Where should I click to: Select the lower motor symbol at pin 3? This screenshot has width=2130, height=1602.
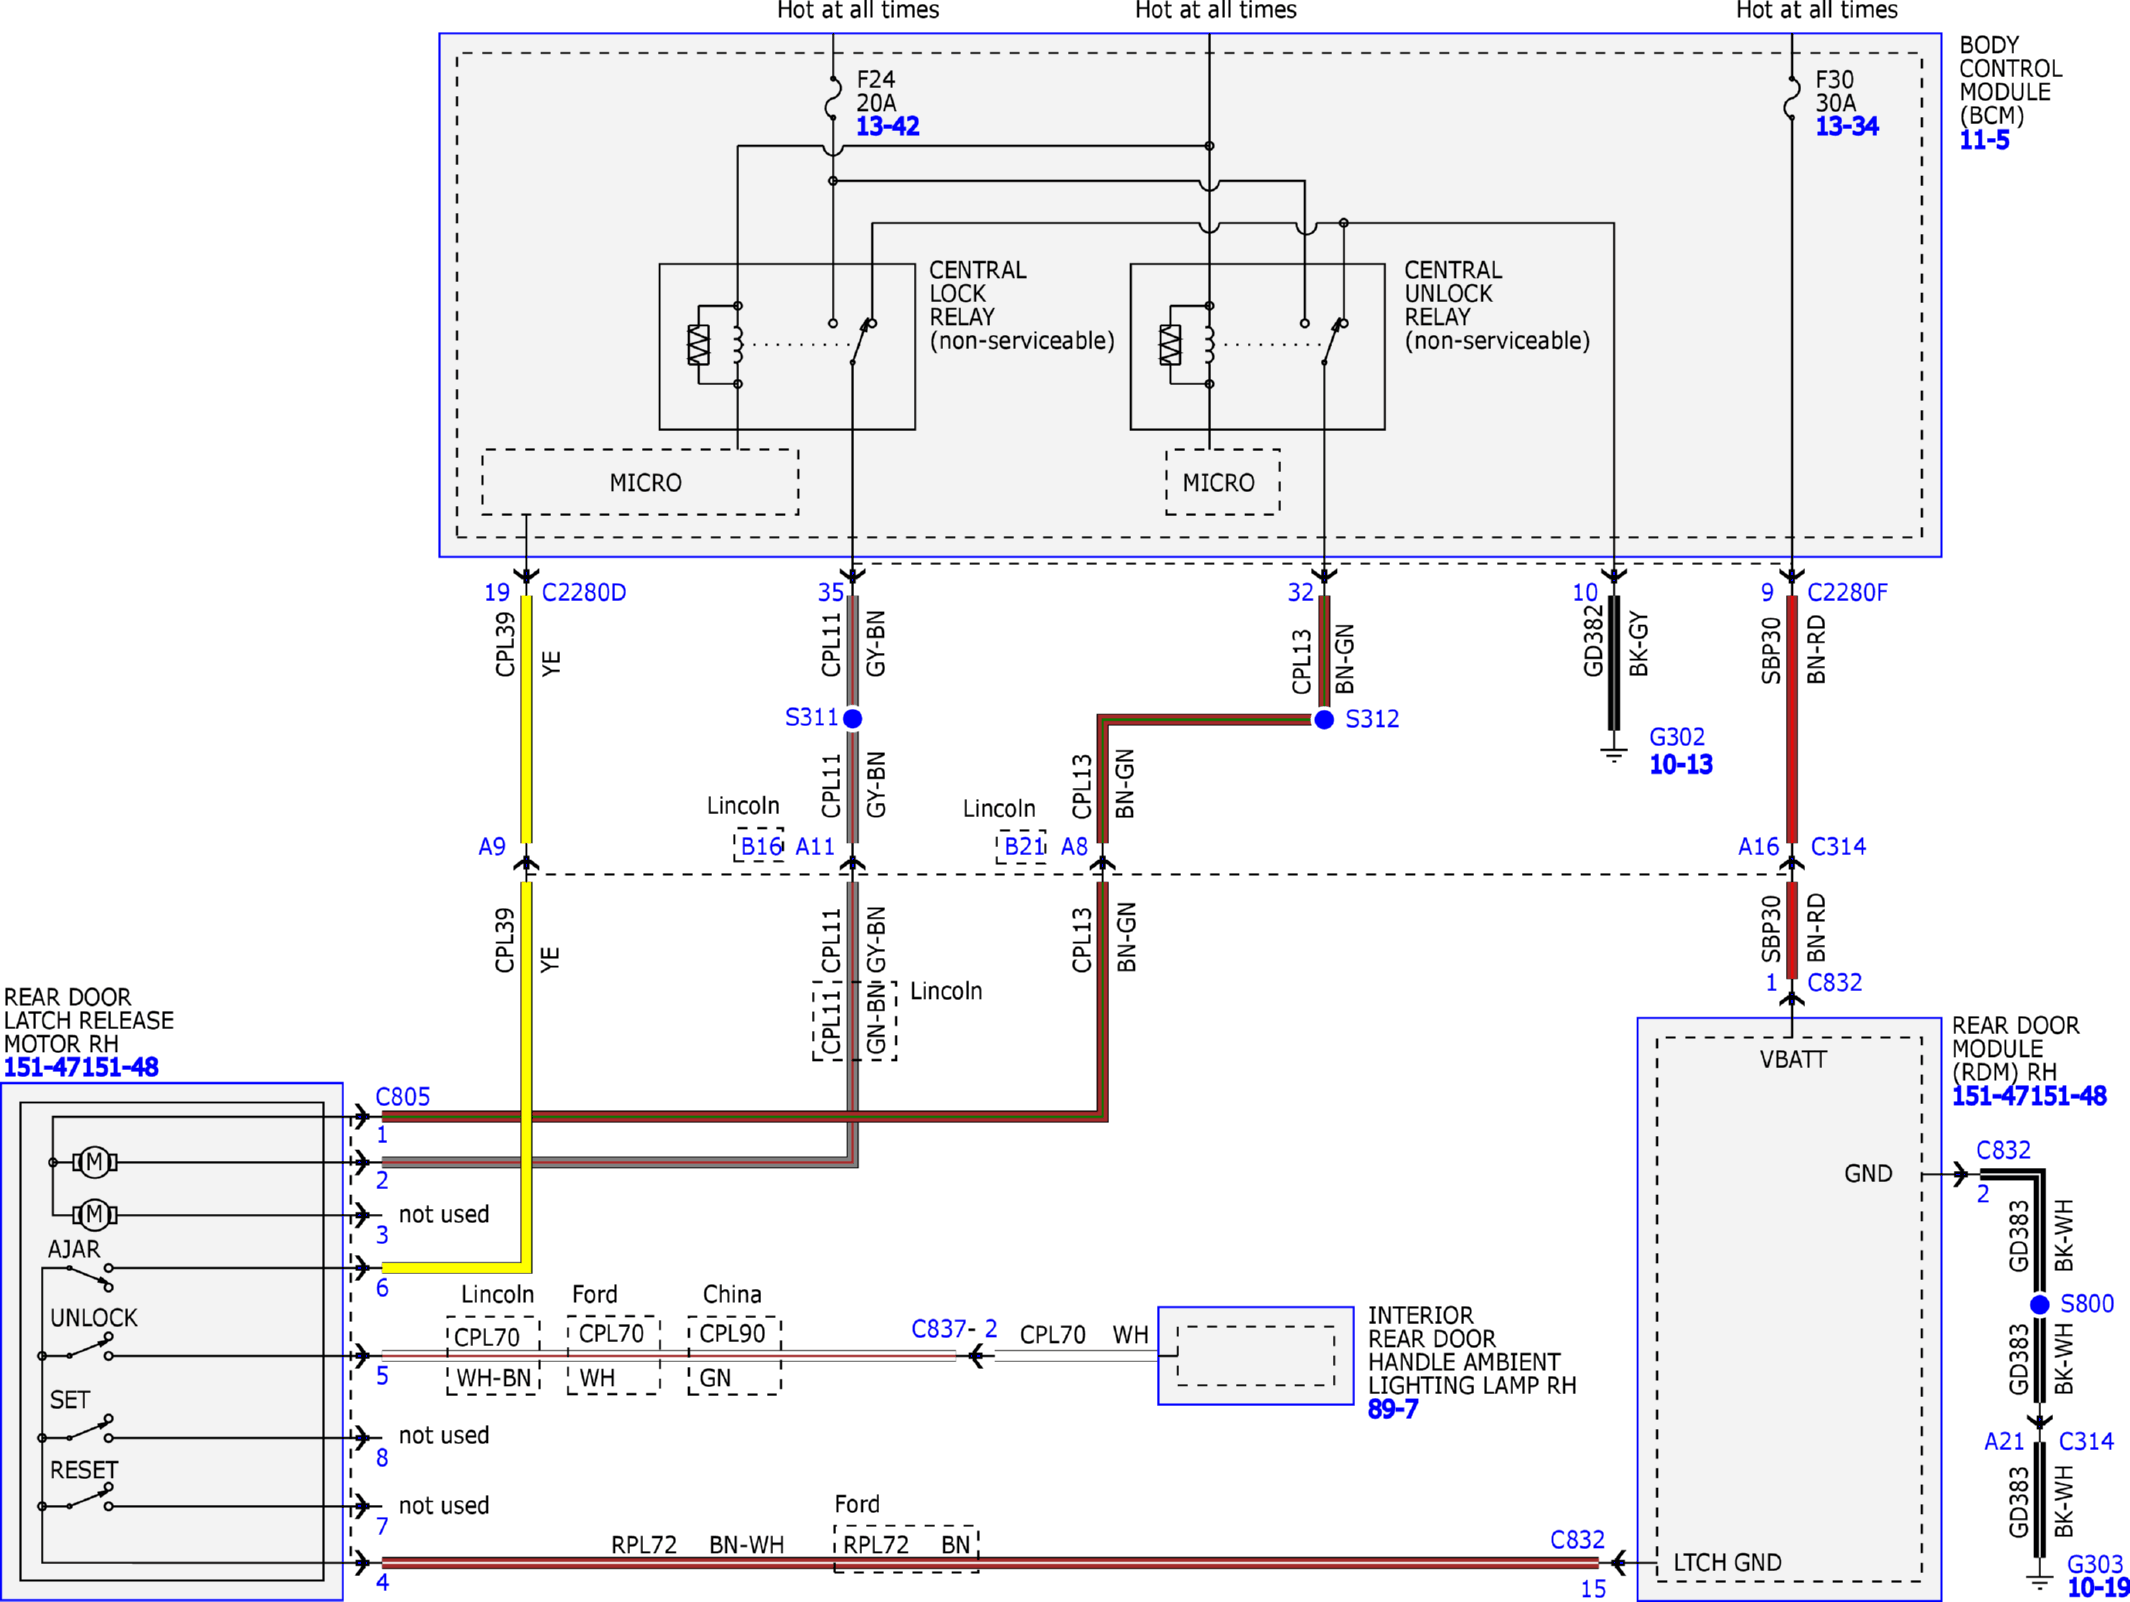click(x=95, y=1215)
